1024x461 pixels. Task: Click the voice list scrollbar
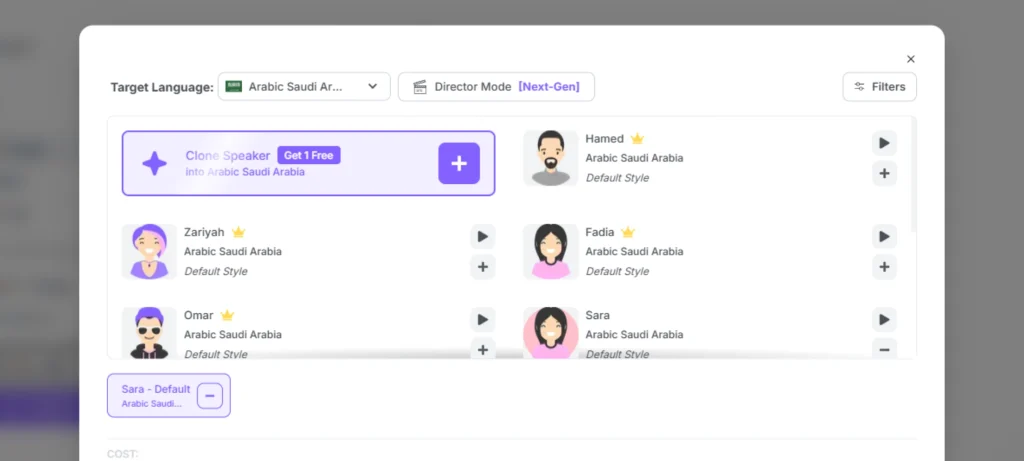913,175
